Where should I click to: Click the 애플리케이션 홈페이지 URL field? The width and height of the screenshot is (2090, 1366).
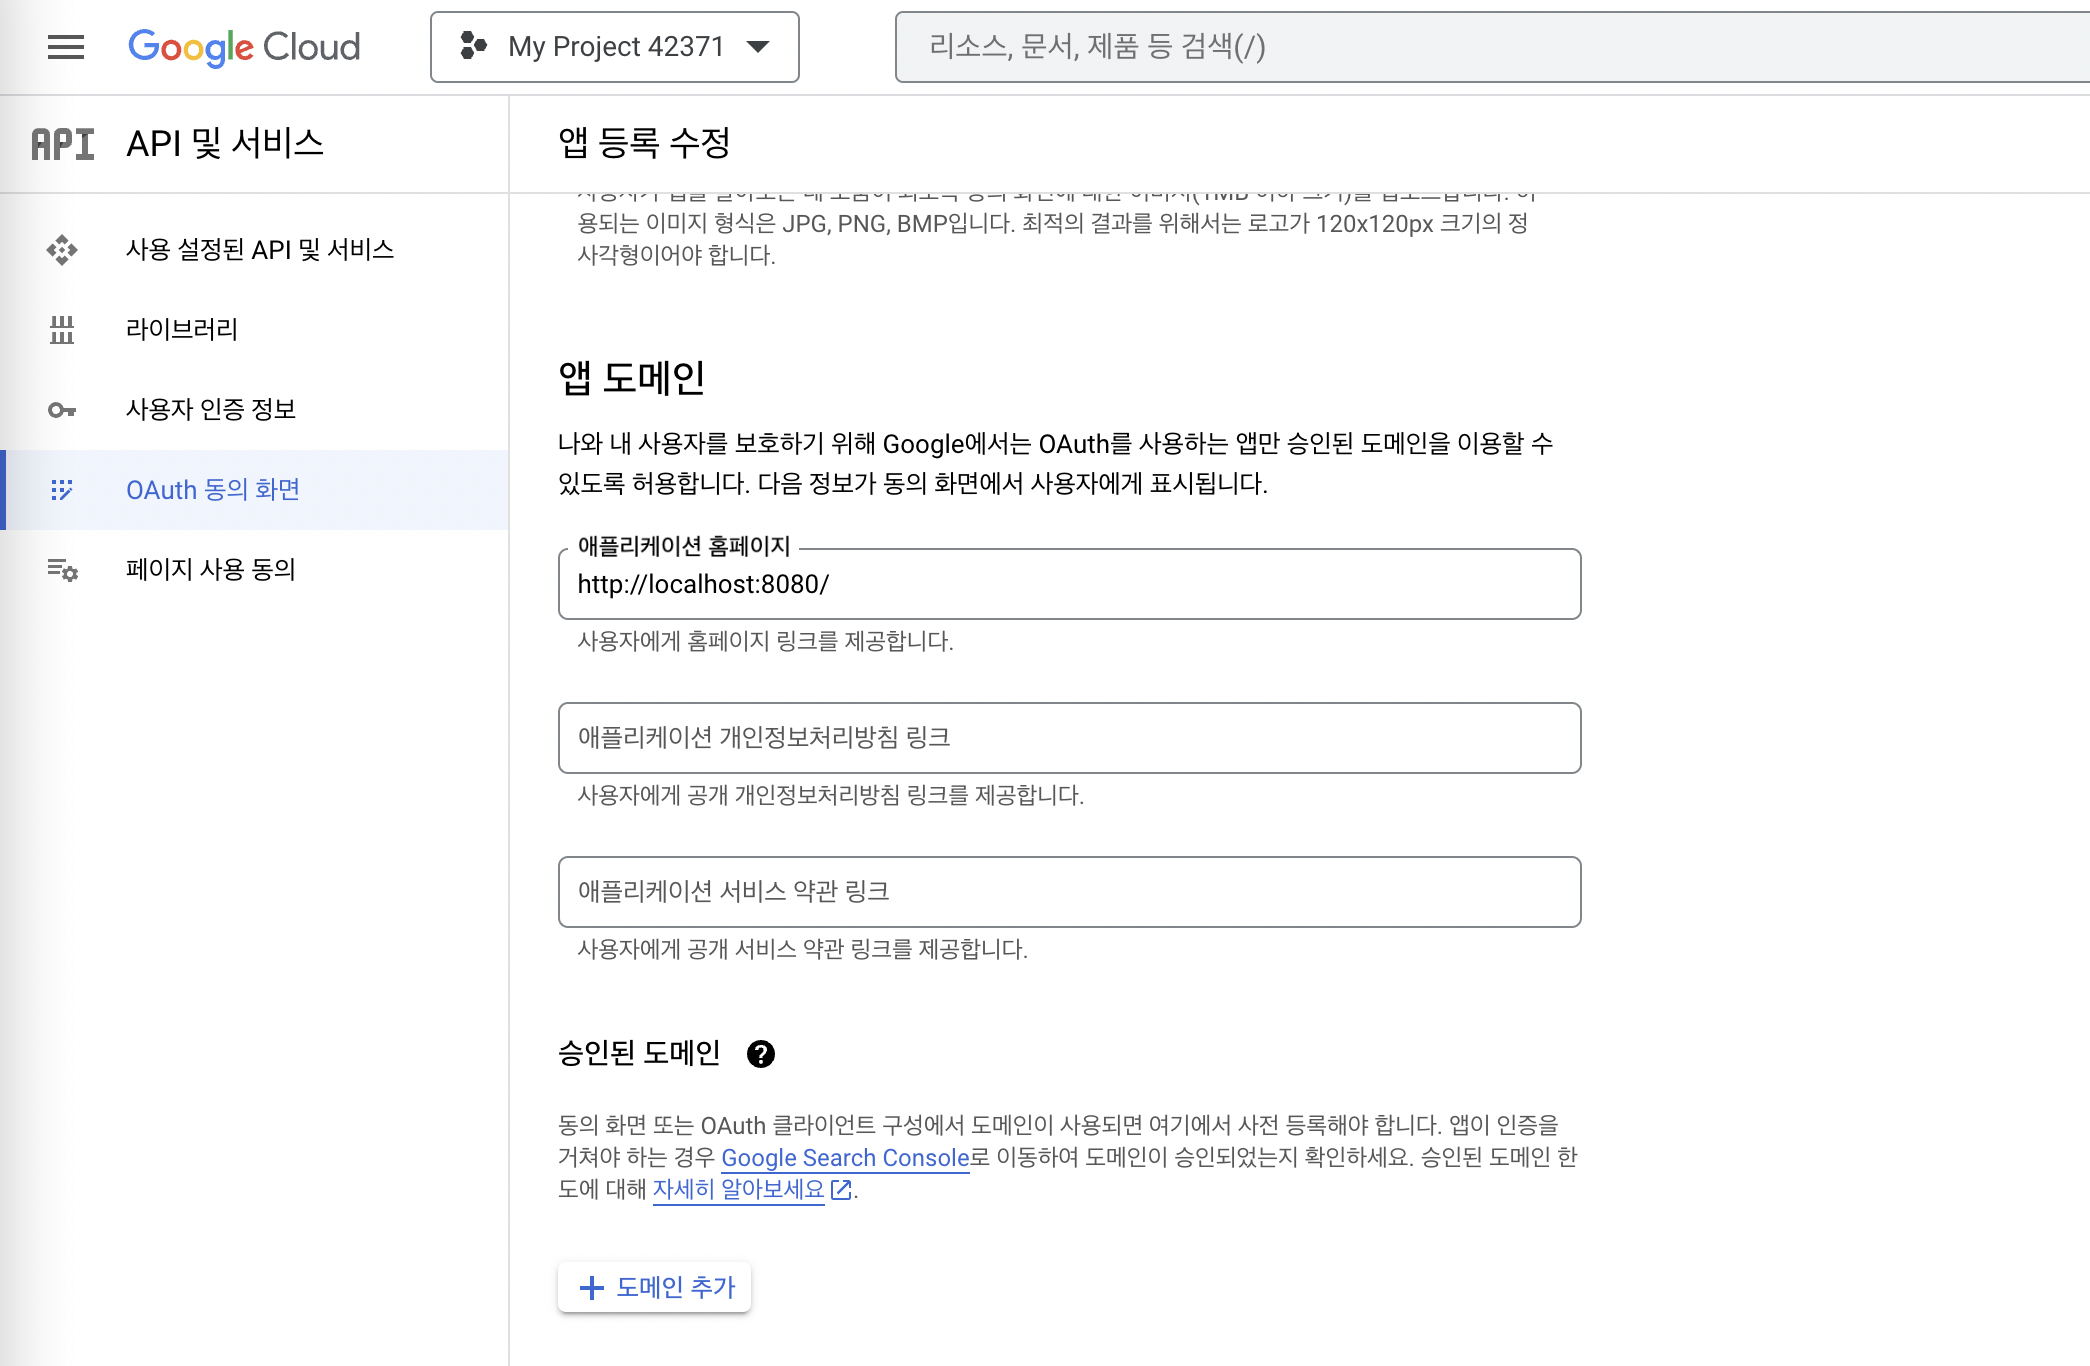[1069, 585]
